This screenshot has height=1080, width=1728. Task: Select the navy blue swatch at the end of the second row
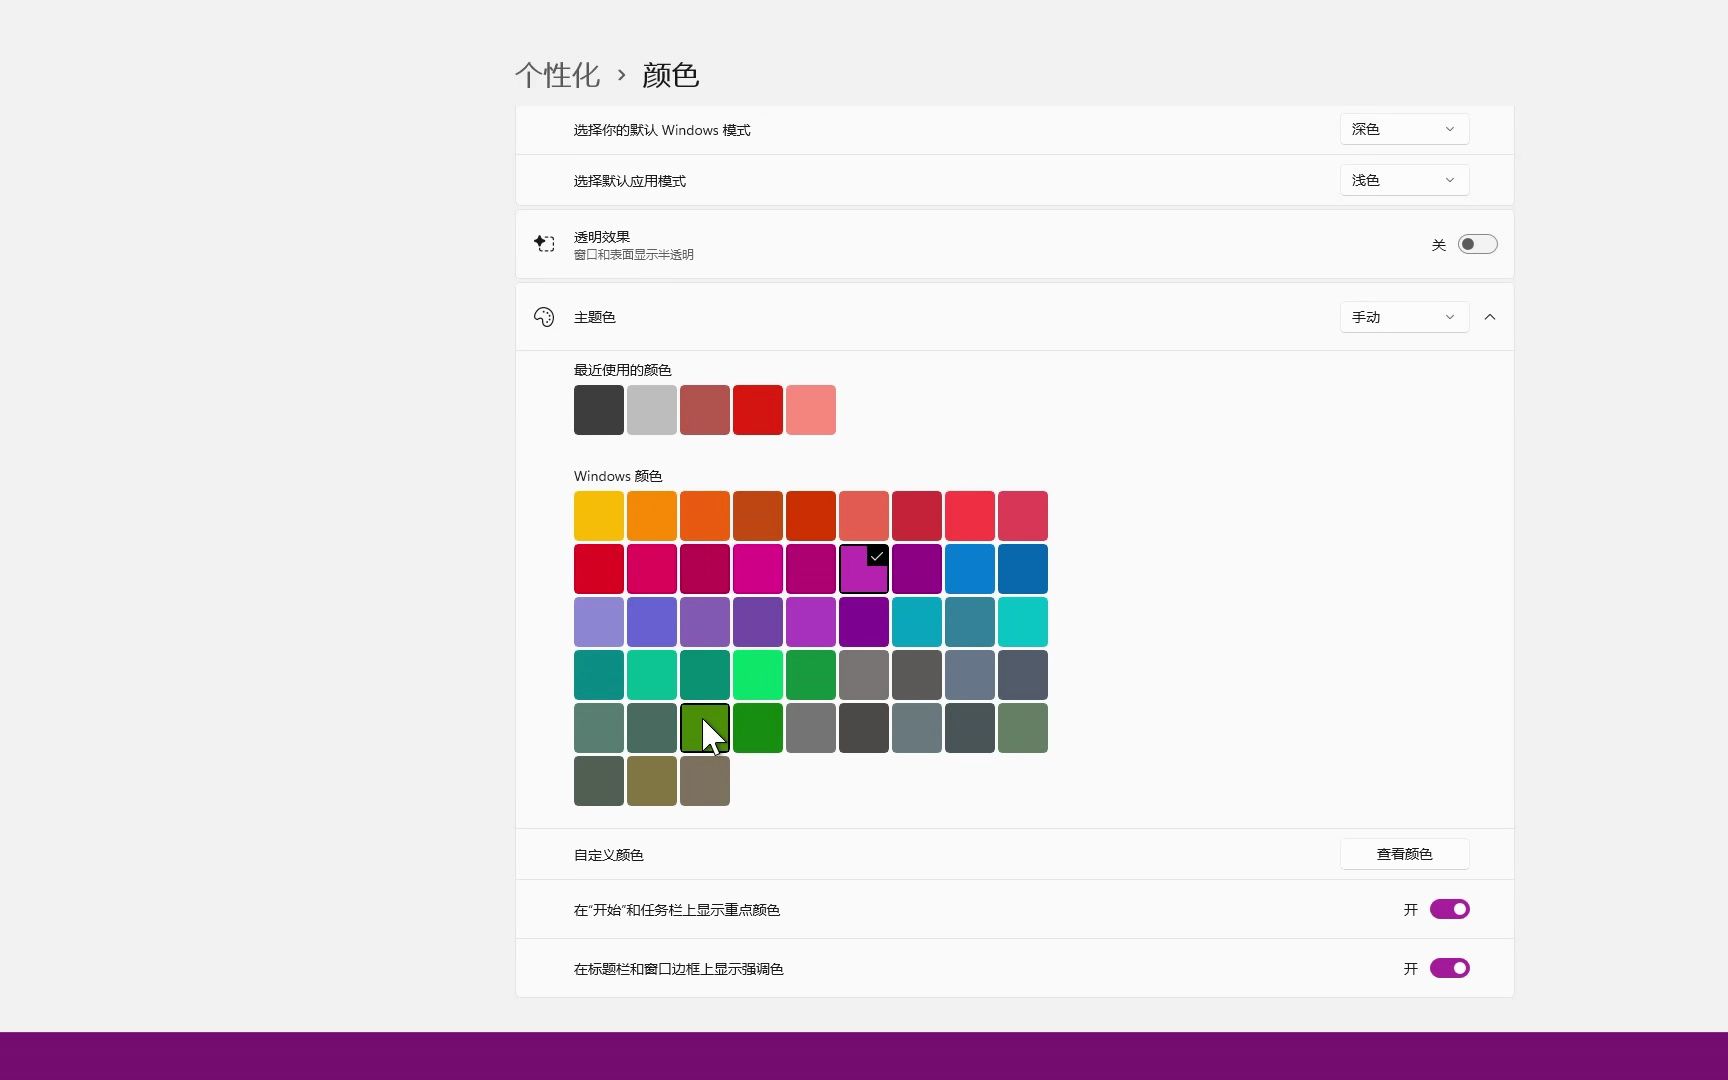pos(1023,569)
